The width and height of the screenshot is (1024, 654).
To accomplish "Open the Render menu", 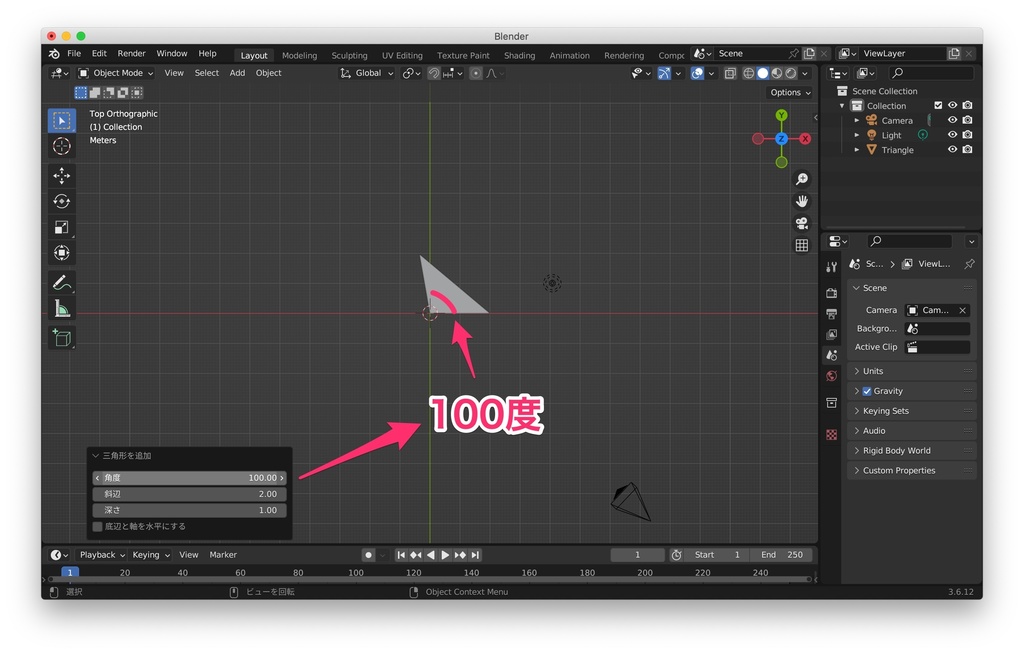I will coord(129,53).
